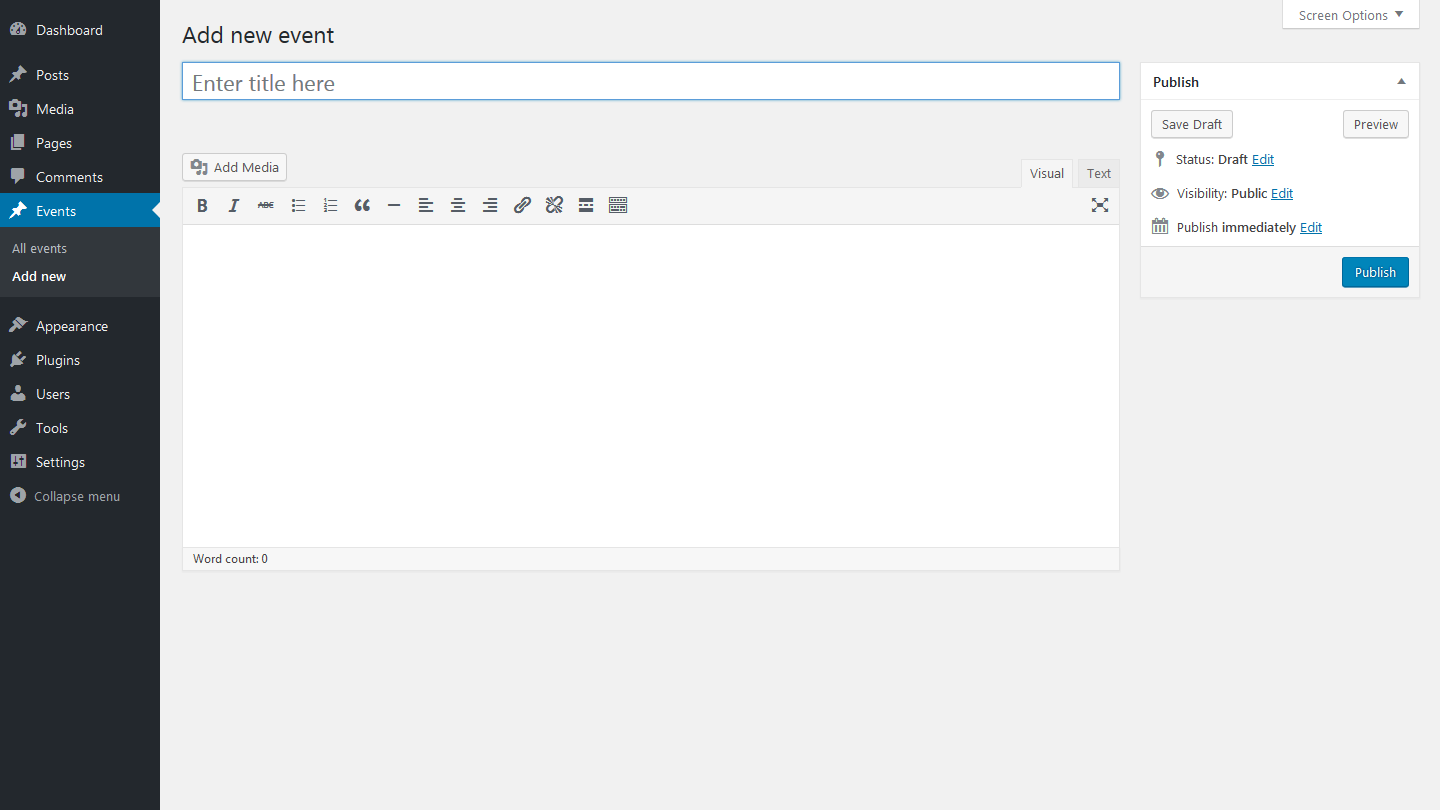Insert a bulleted list

coord(298,205)
